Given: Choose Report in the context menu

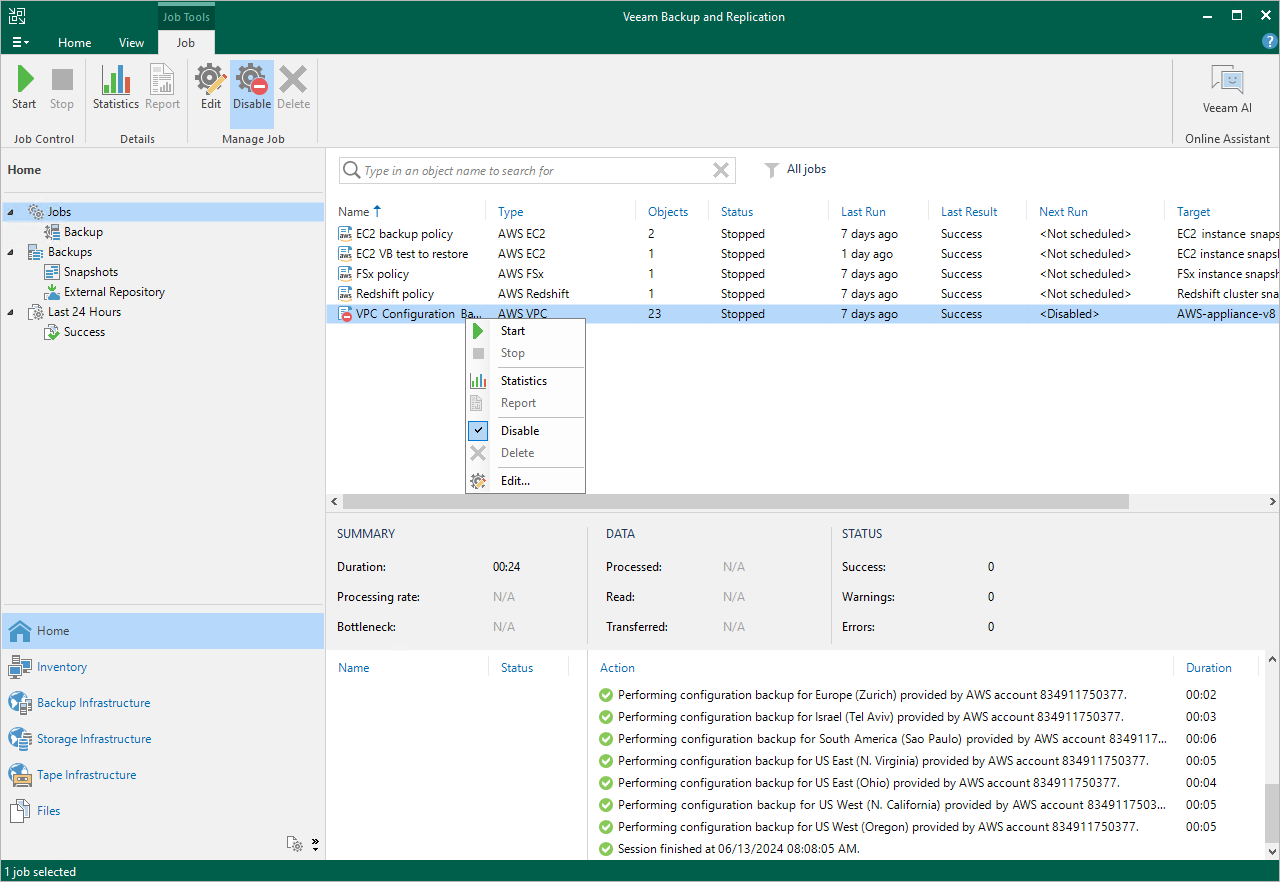Looking at the screenshot, I should click(x=525, y=403).
